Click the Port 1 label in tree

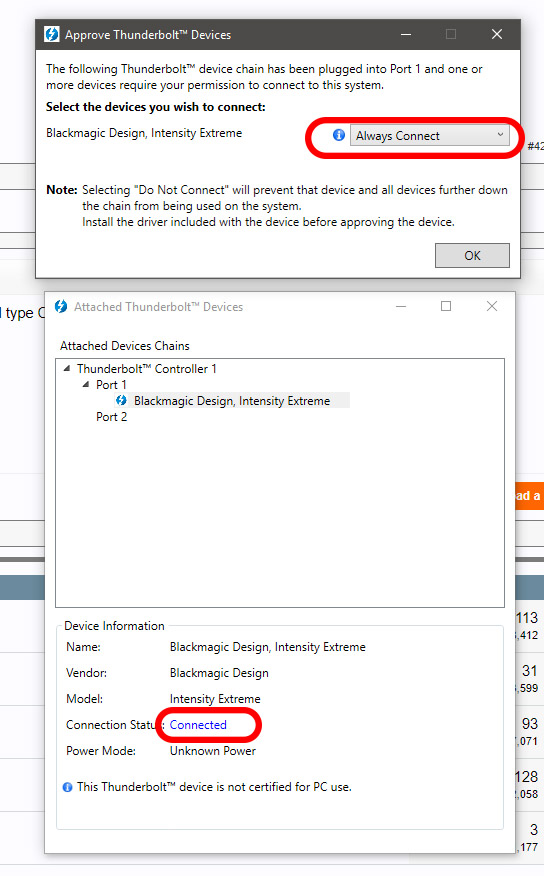[x=111, y=384]
